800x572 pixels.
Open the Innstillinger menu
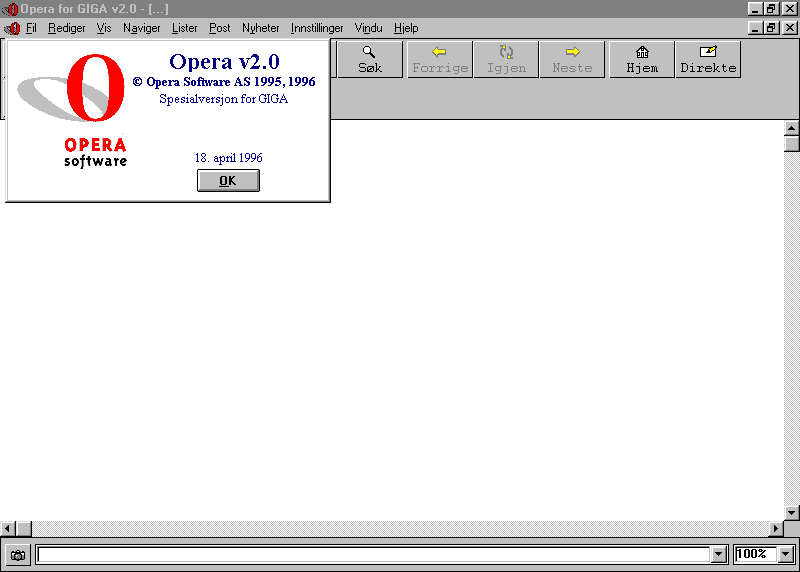click(317, 28)
